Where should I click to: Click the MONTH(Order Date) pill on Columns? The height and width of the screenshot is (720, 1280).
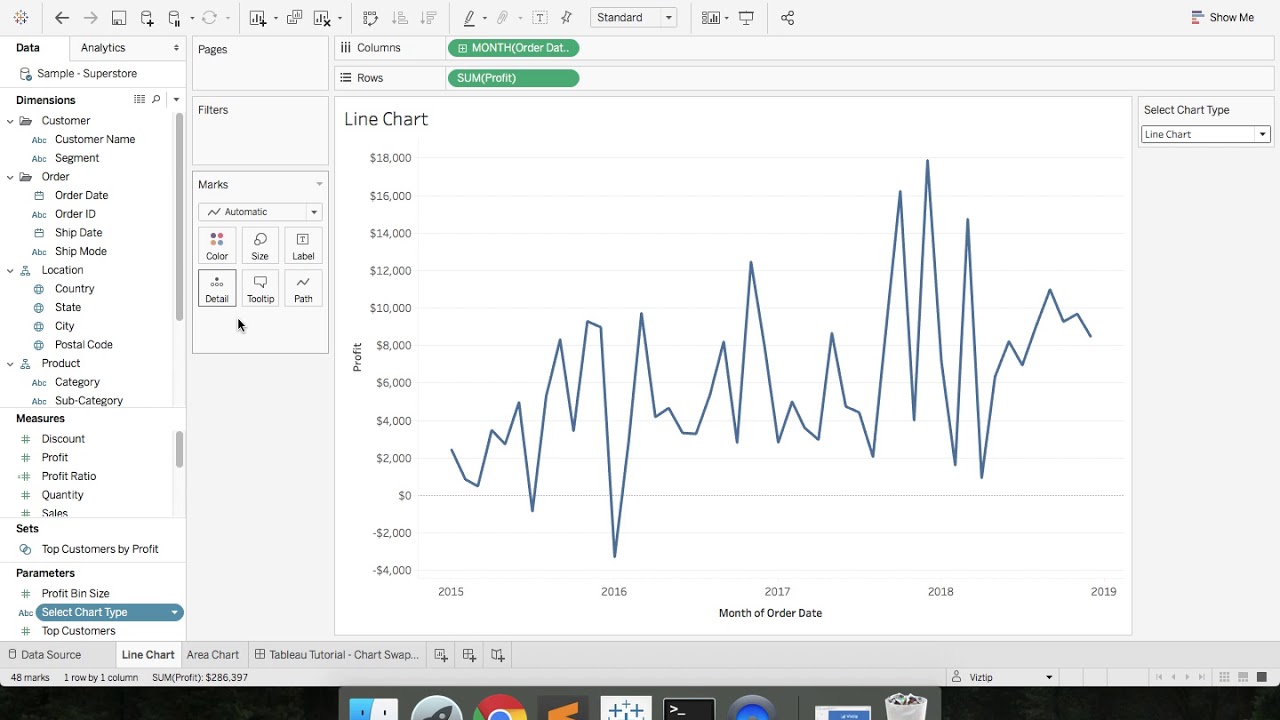click(513, 48)
